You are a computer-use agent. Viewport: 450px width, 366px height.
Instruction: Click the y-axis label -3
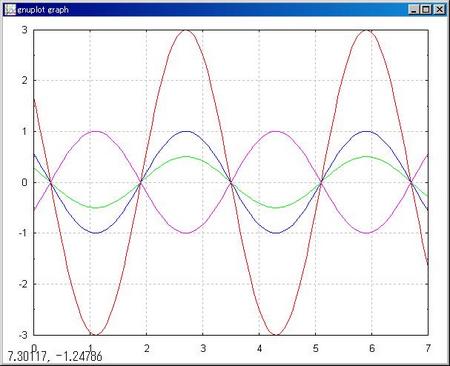(x=23, y=335)
